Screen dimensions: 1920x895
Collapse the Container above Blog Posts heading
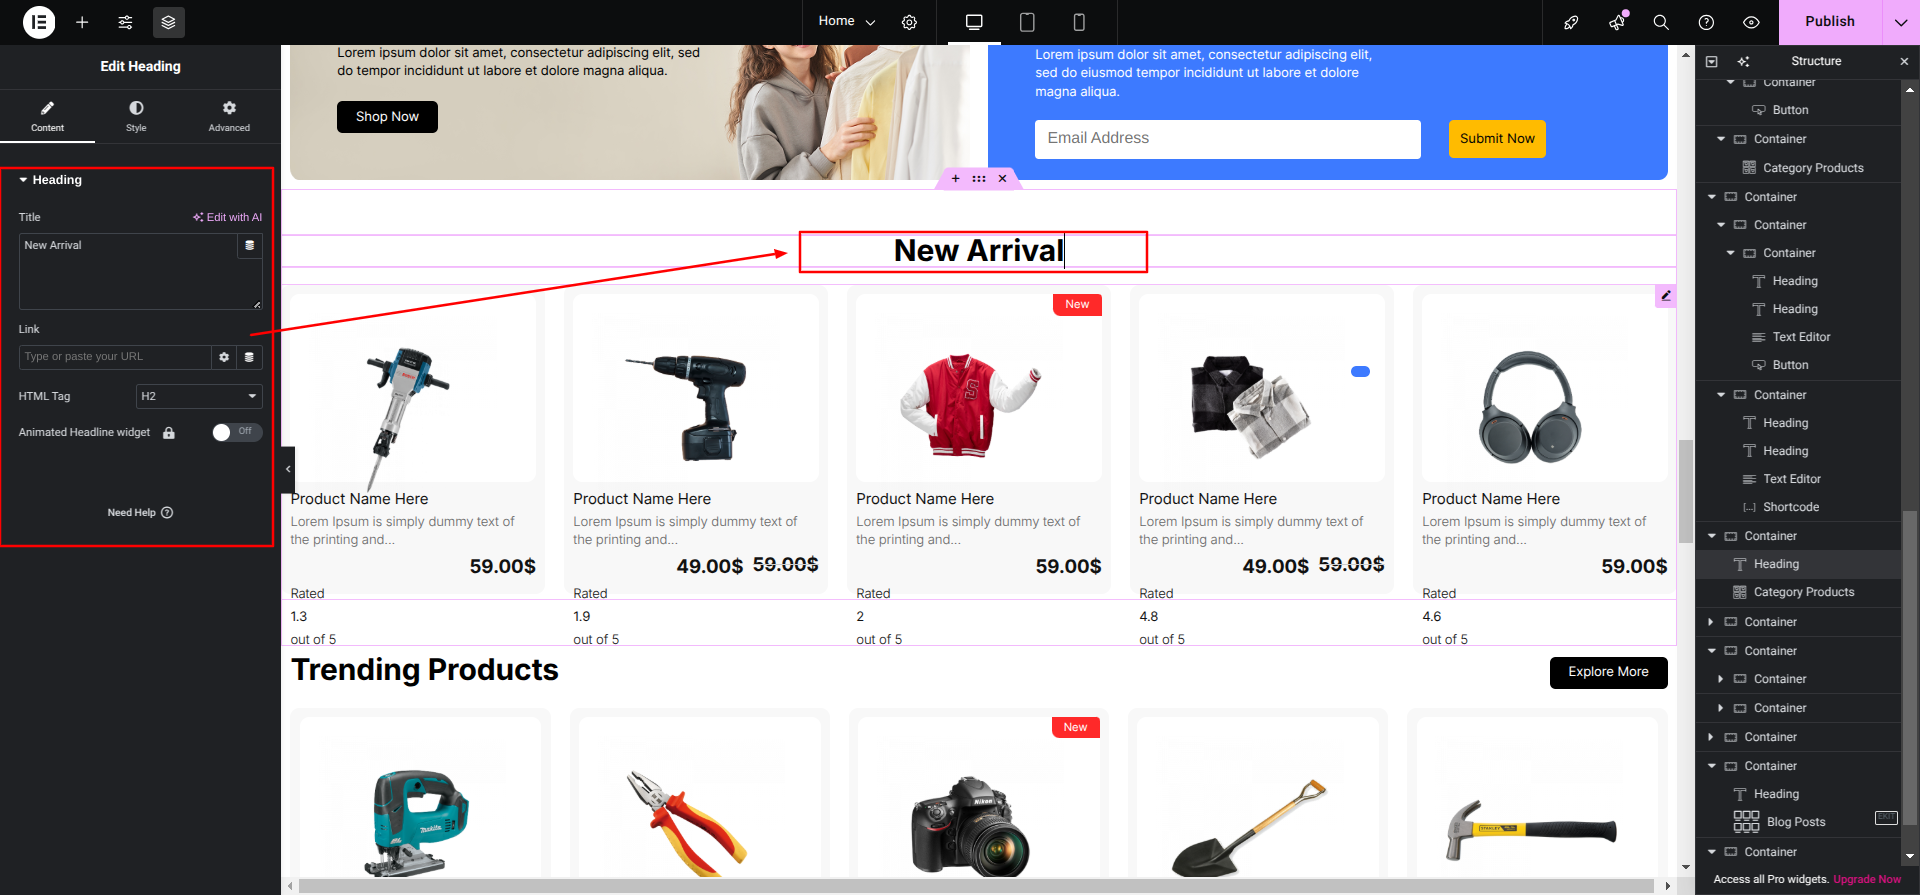pyautogui.click(x=1712, y=766)
